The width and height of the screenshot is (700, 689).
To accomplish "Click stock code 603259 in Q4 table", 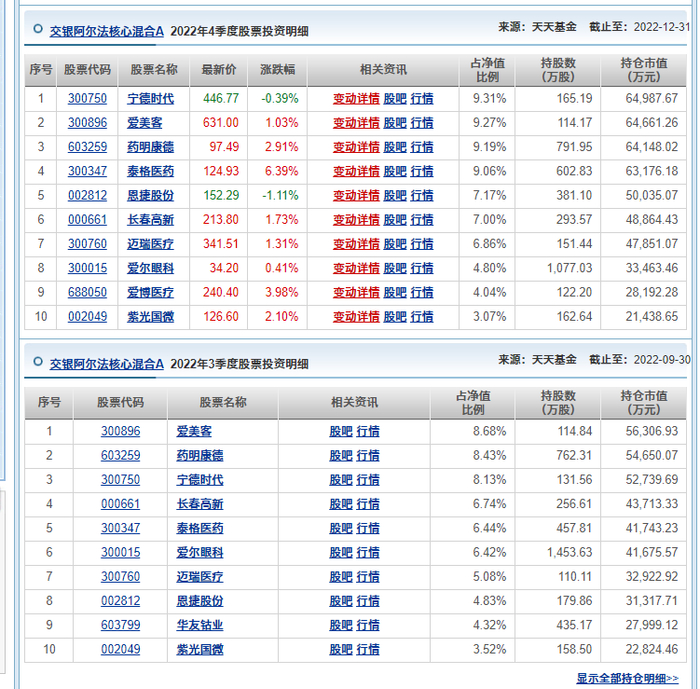I will [x=87, y=147].
